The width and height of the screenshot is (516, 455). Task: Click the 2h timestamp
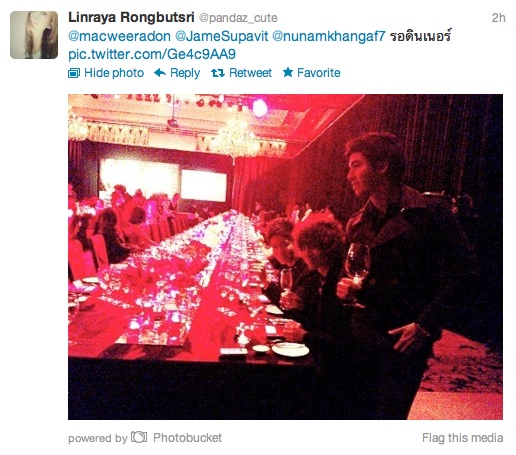498,18
